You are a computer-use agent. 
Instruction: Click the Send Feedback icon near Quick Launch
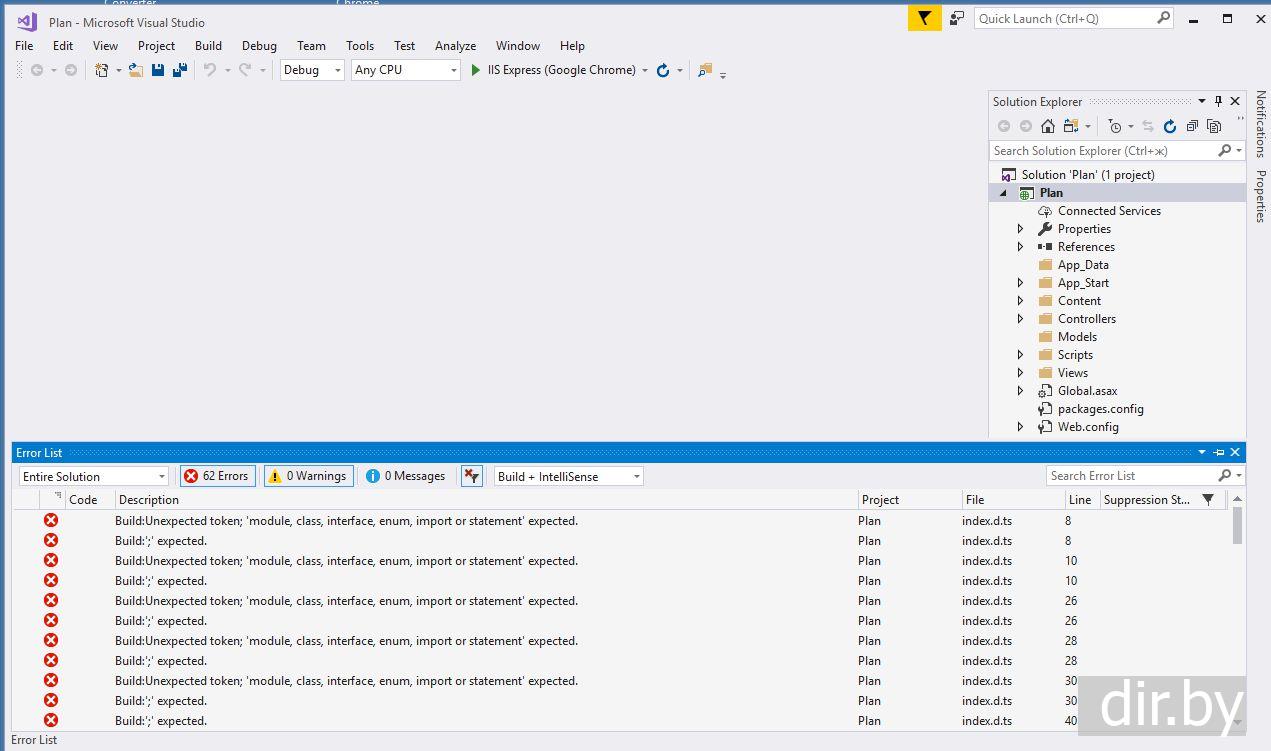957,18
